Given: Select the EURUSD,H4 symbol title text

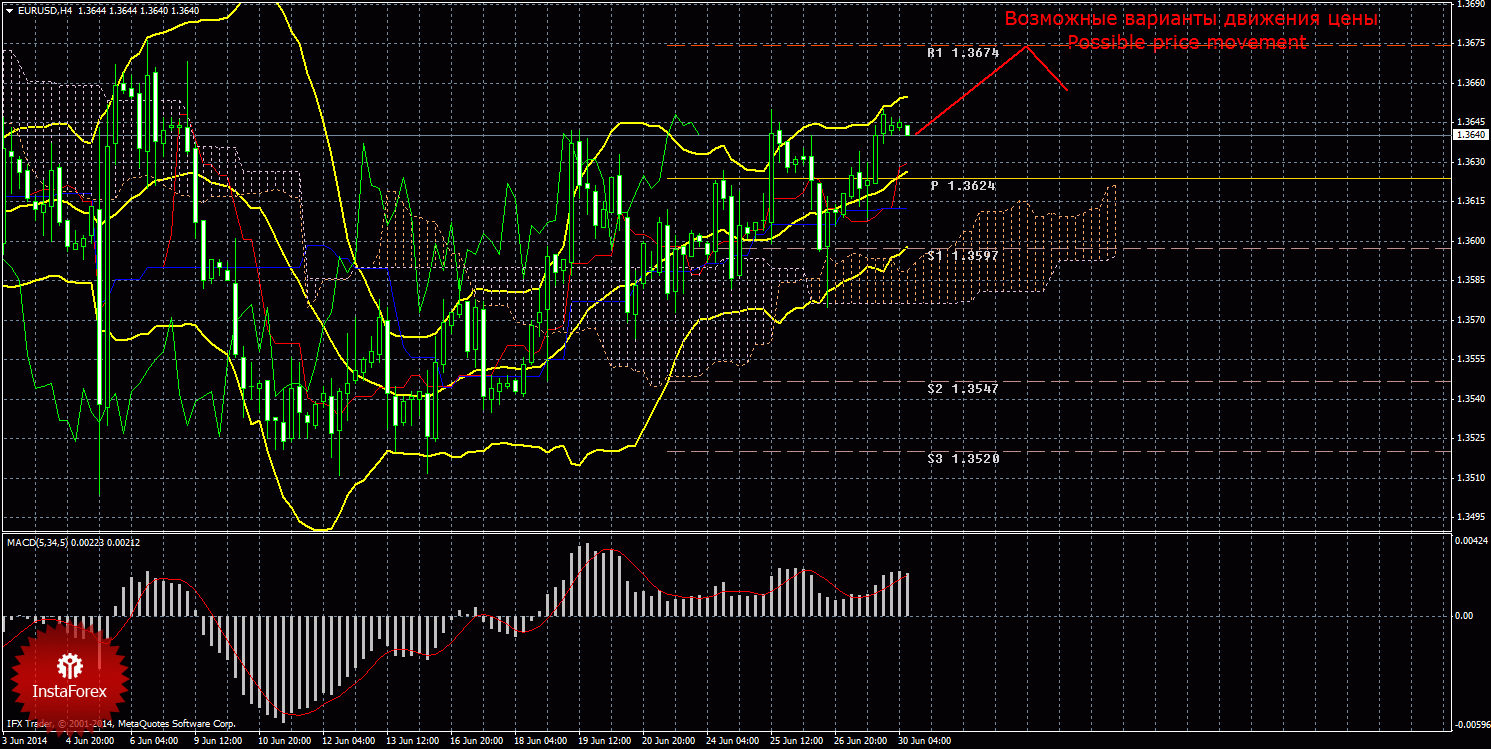Looking at the screenshot, I should point(48,9).
